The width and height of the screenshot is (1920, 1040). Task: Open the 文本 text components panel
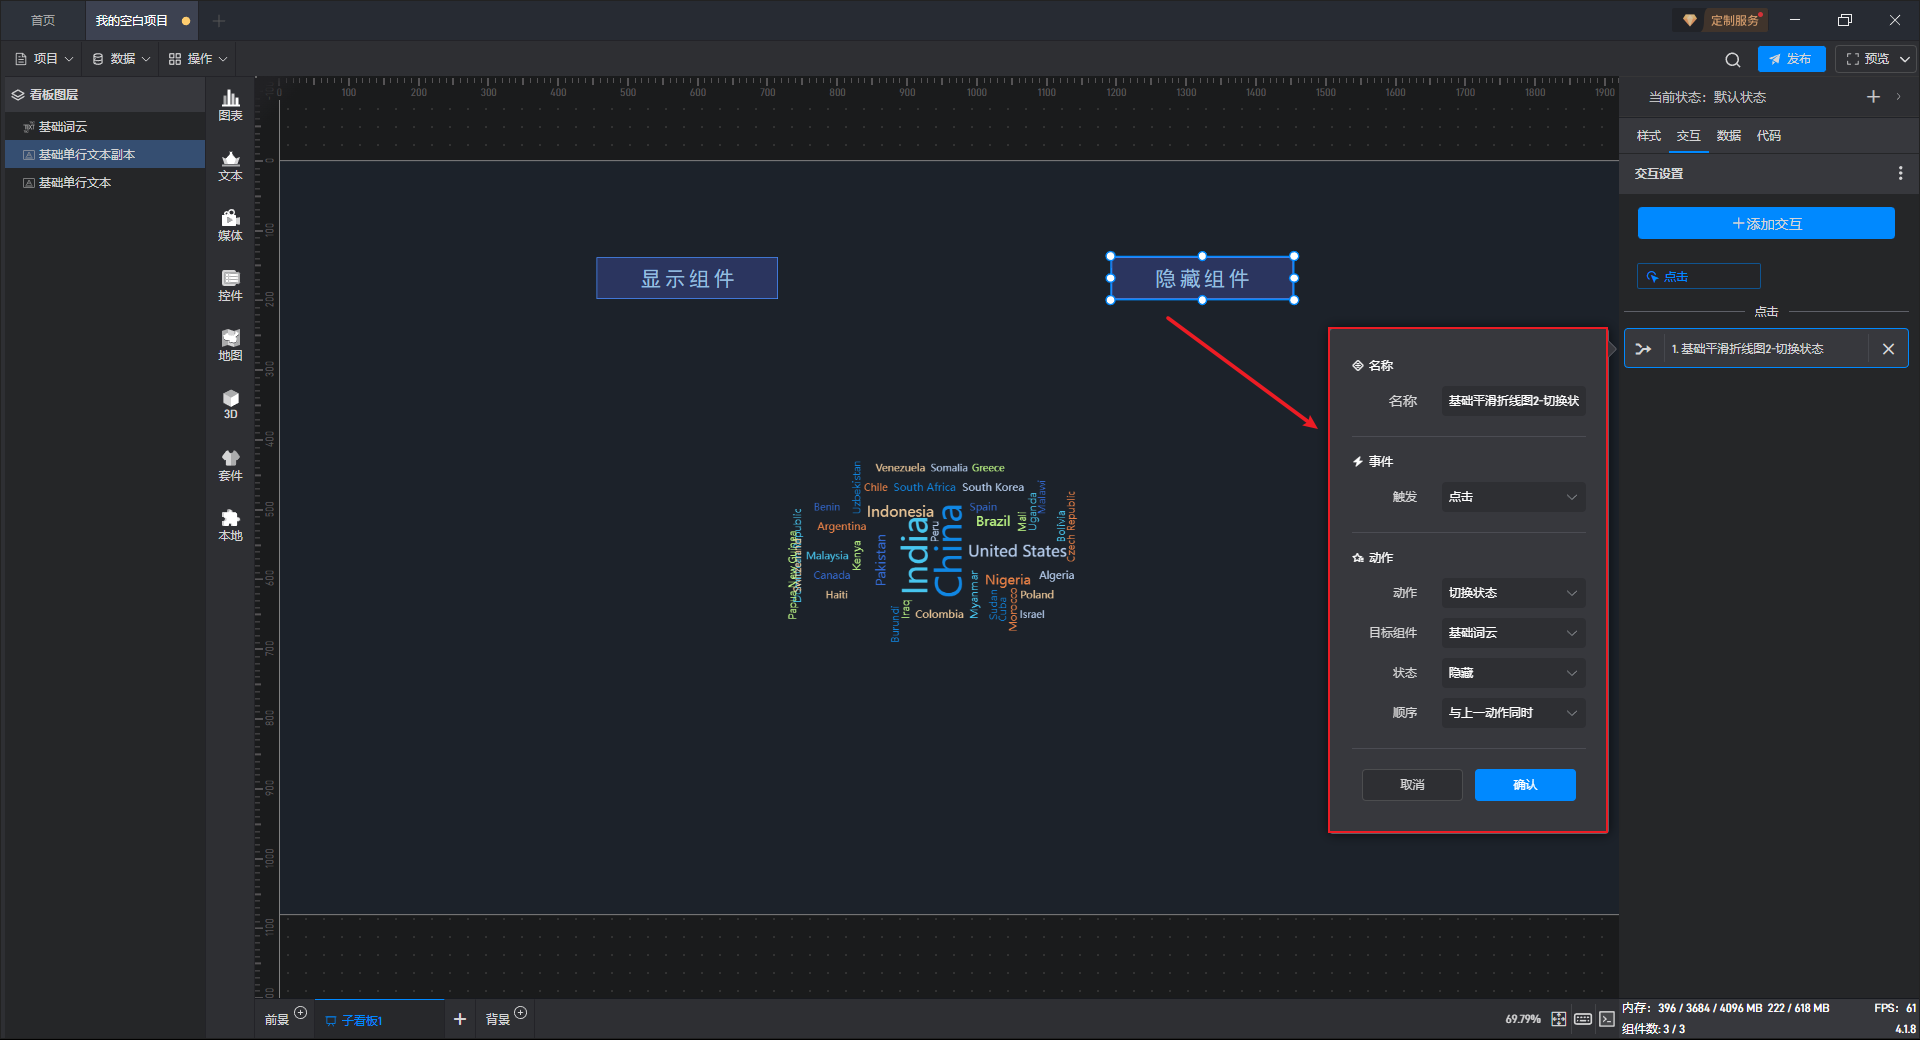click(x=230, y=165)
